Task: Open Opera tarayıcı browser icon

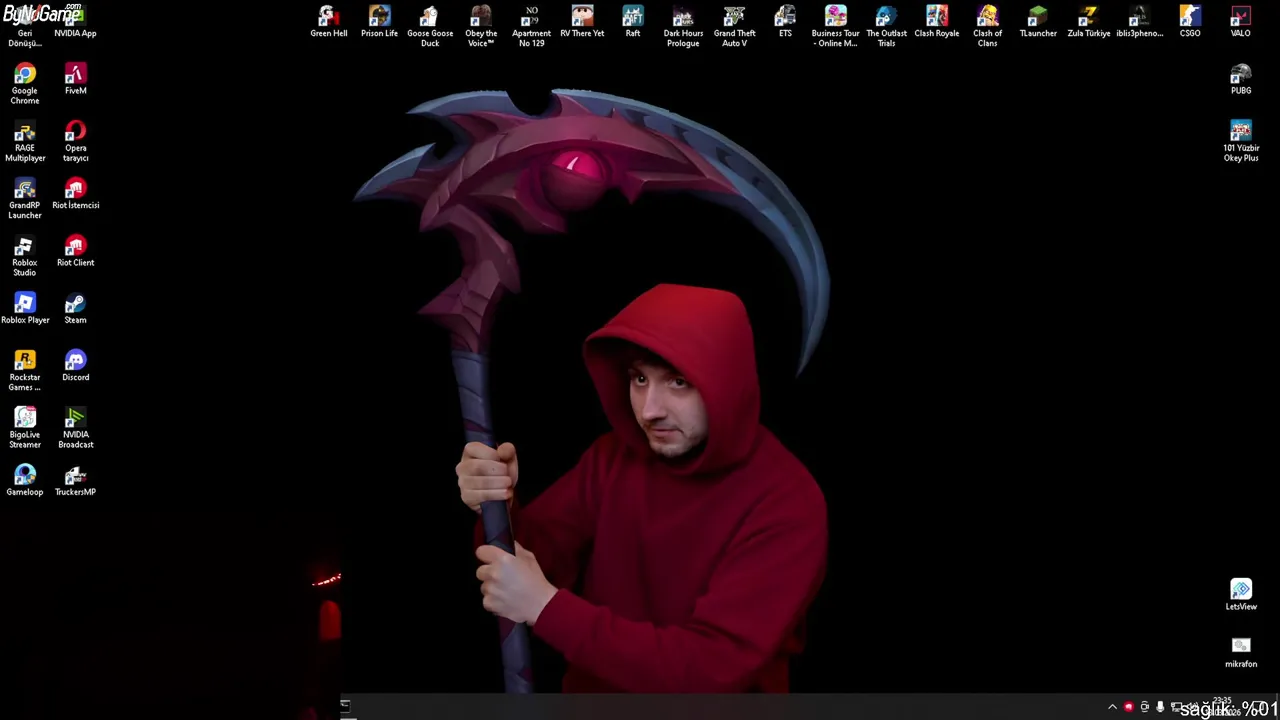Action: click(x=75, y=141)
